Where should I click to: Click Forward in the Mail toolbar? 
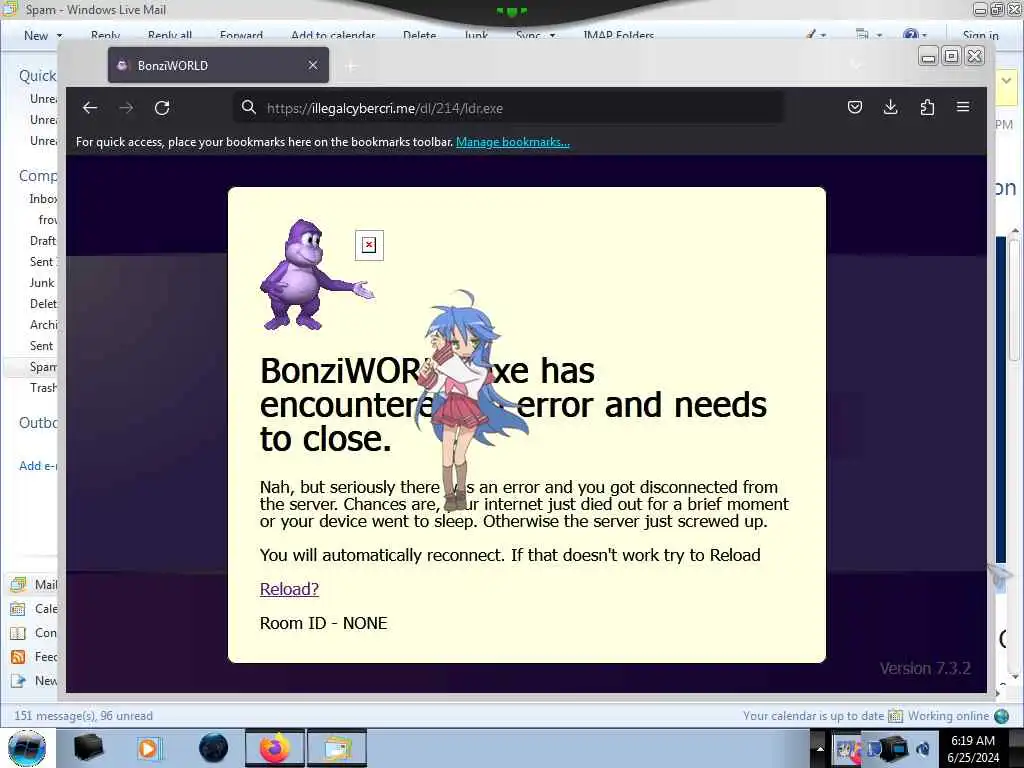tap(241, 35)
